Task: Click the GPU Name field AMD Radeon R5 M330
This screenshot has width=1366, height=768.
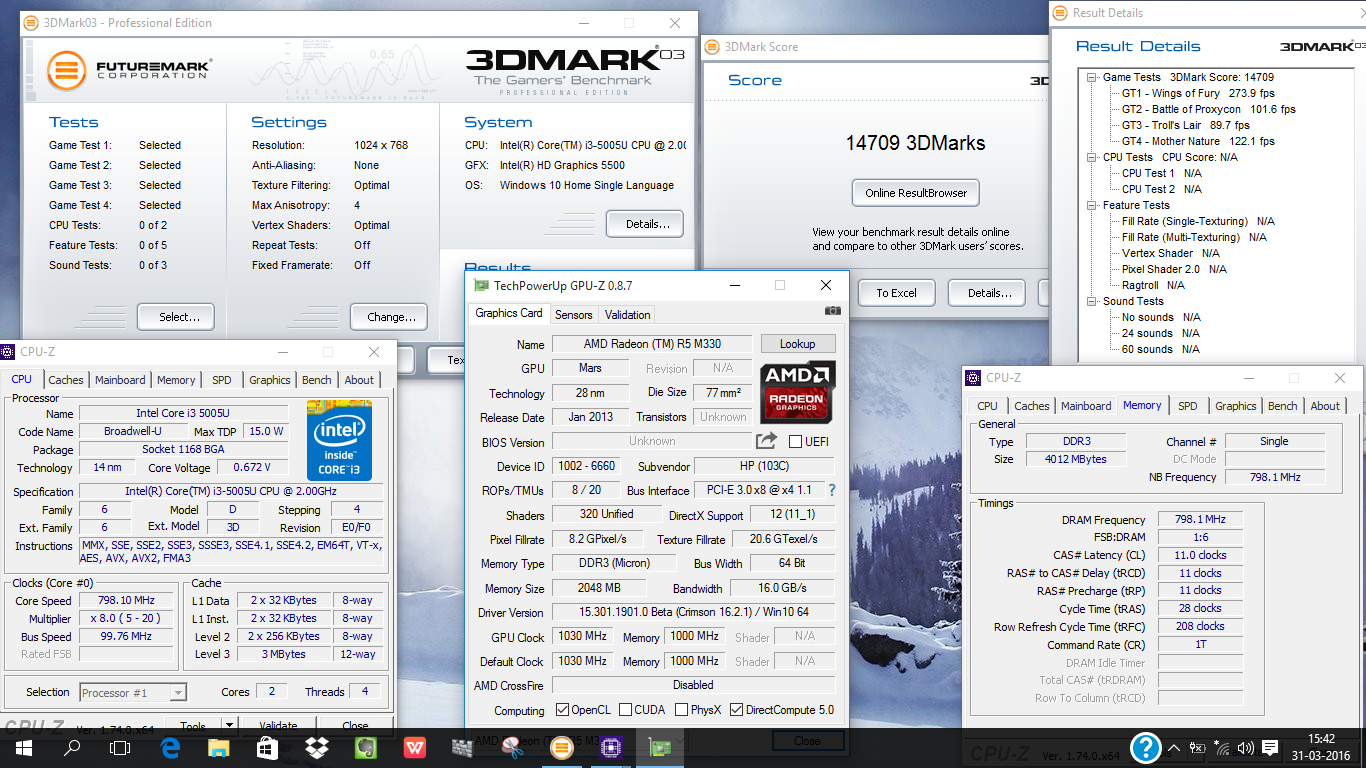Action: tap(652, 344)
